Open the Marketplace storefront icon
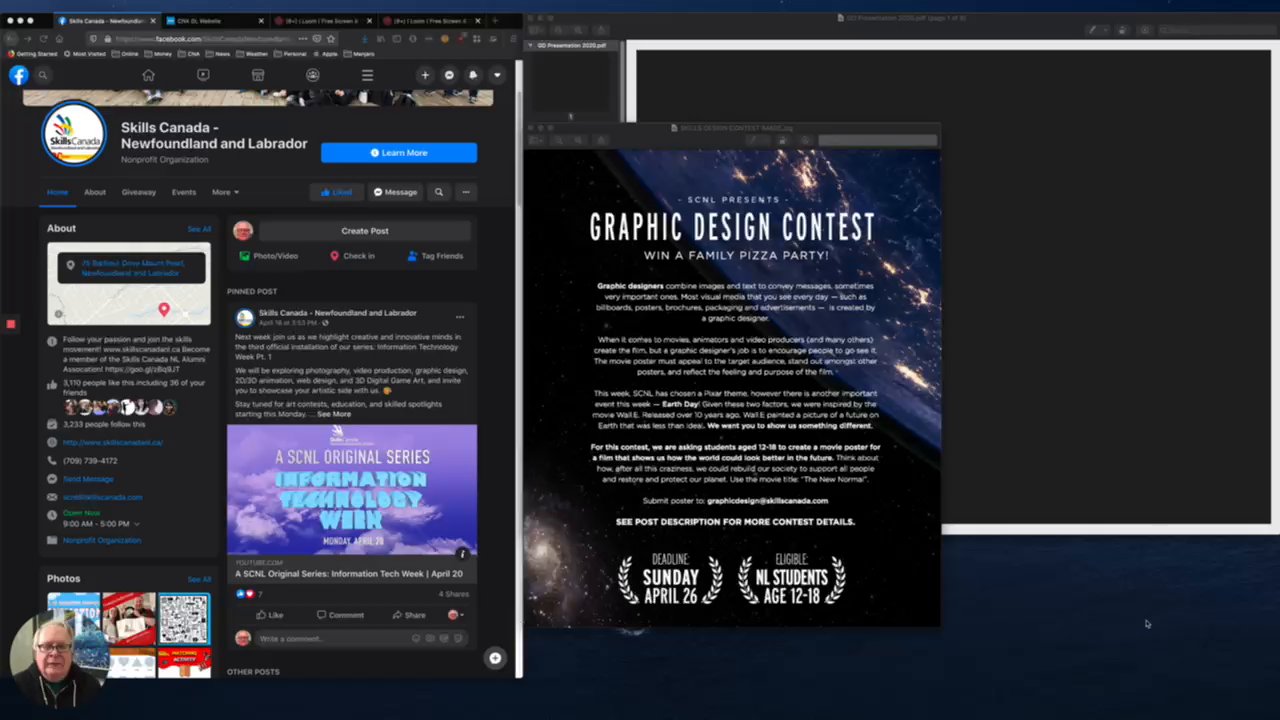 click(x=258, y=75)
